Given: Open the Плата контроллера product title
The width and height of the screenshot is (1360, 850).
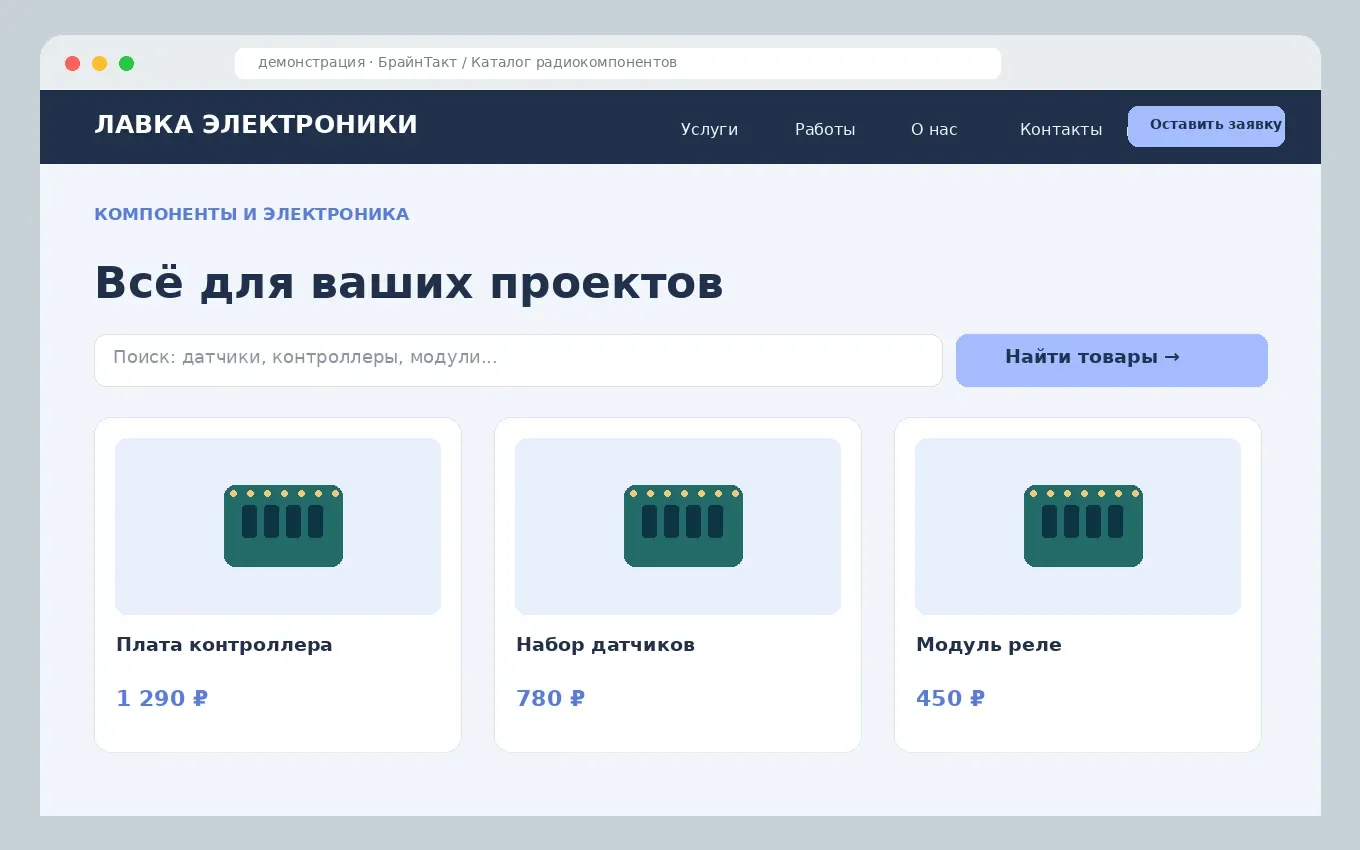Looking at the screenshot, I should [x=224, y=645].
